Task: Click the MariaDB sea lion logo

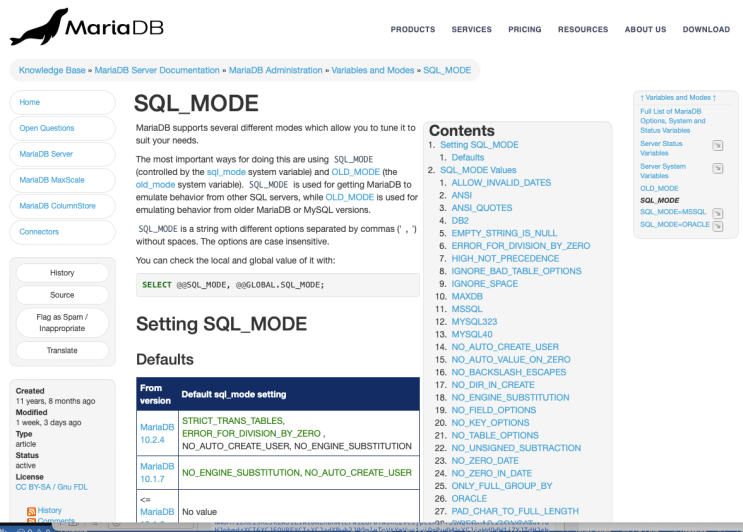Action: click(87, 27)
